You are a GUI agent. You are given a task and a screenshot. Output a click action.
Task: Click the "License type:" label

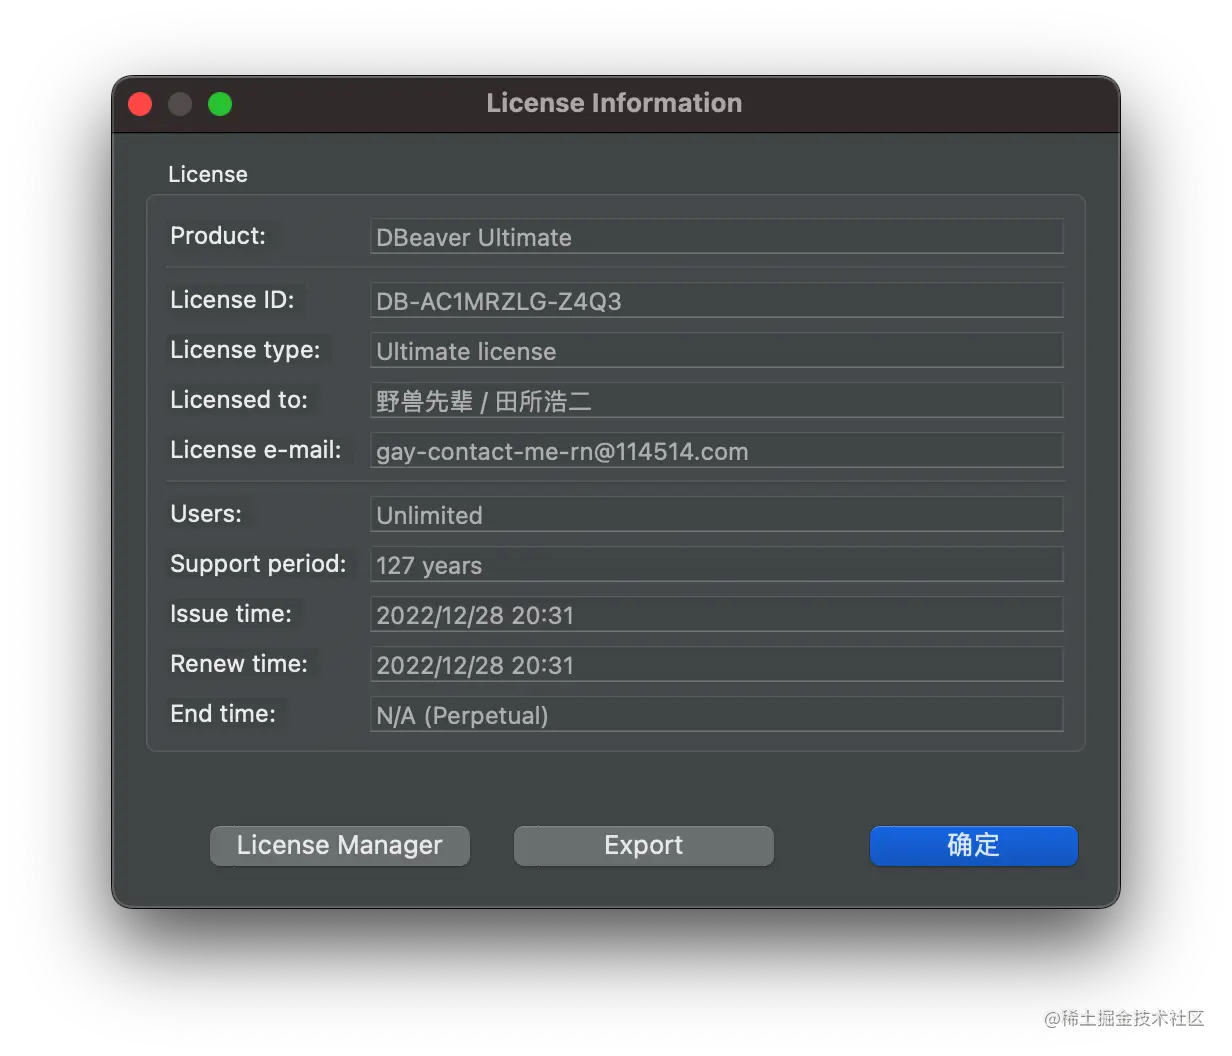[x=245, y=350]
